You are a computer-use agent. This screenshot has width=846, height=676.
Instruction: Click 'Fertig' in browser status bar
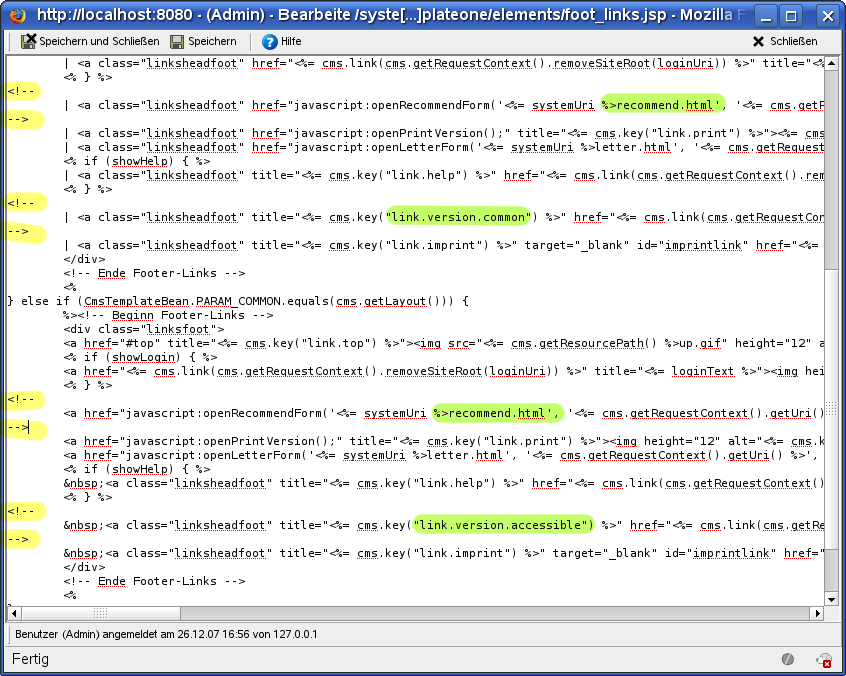[30, 659]
